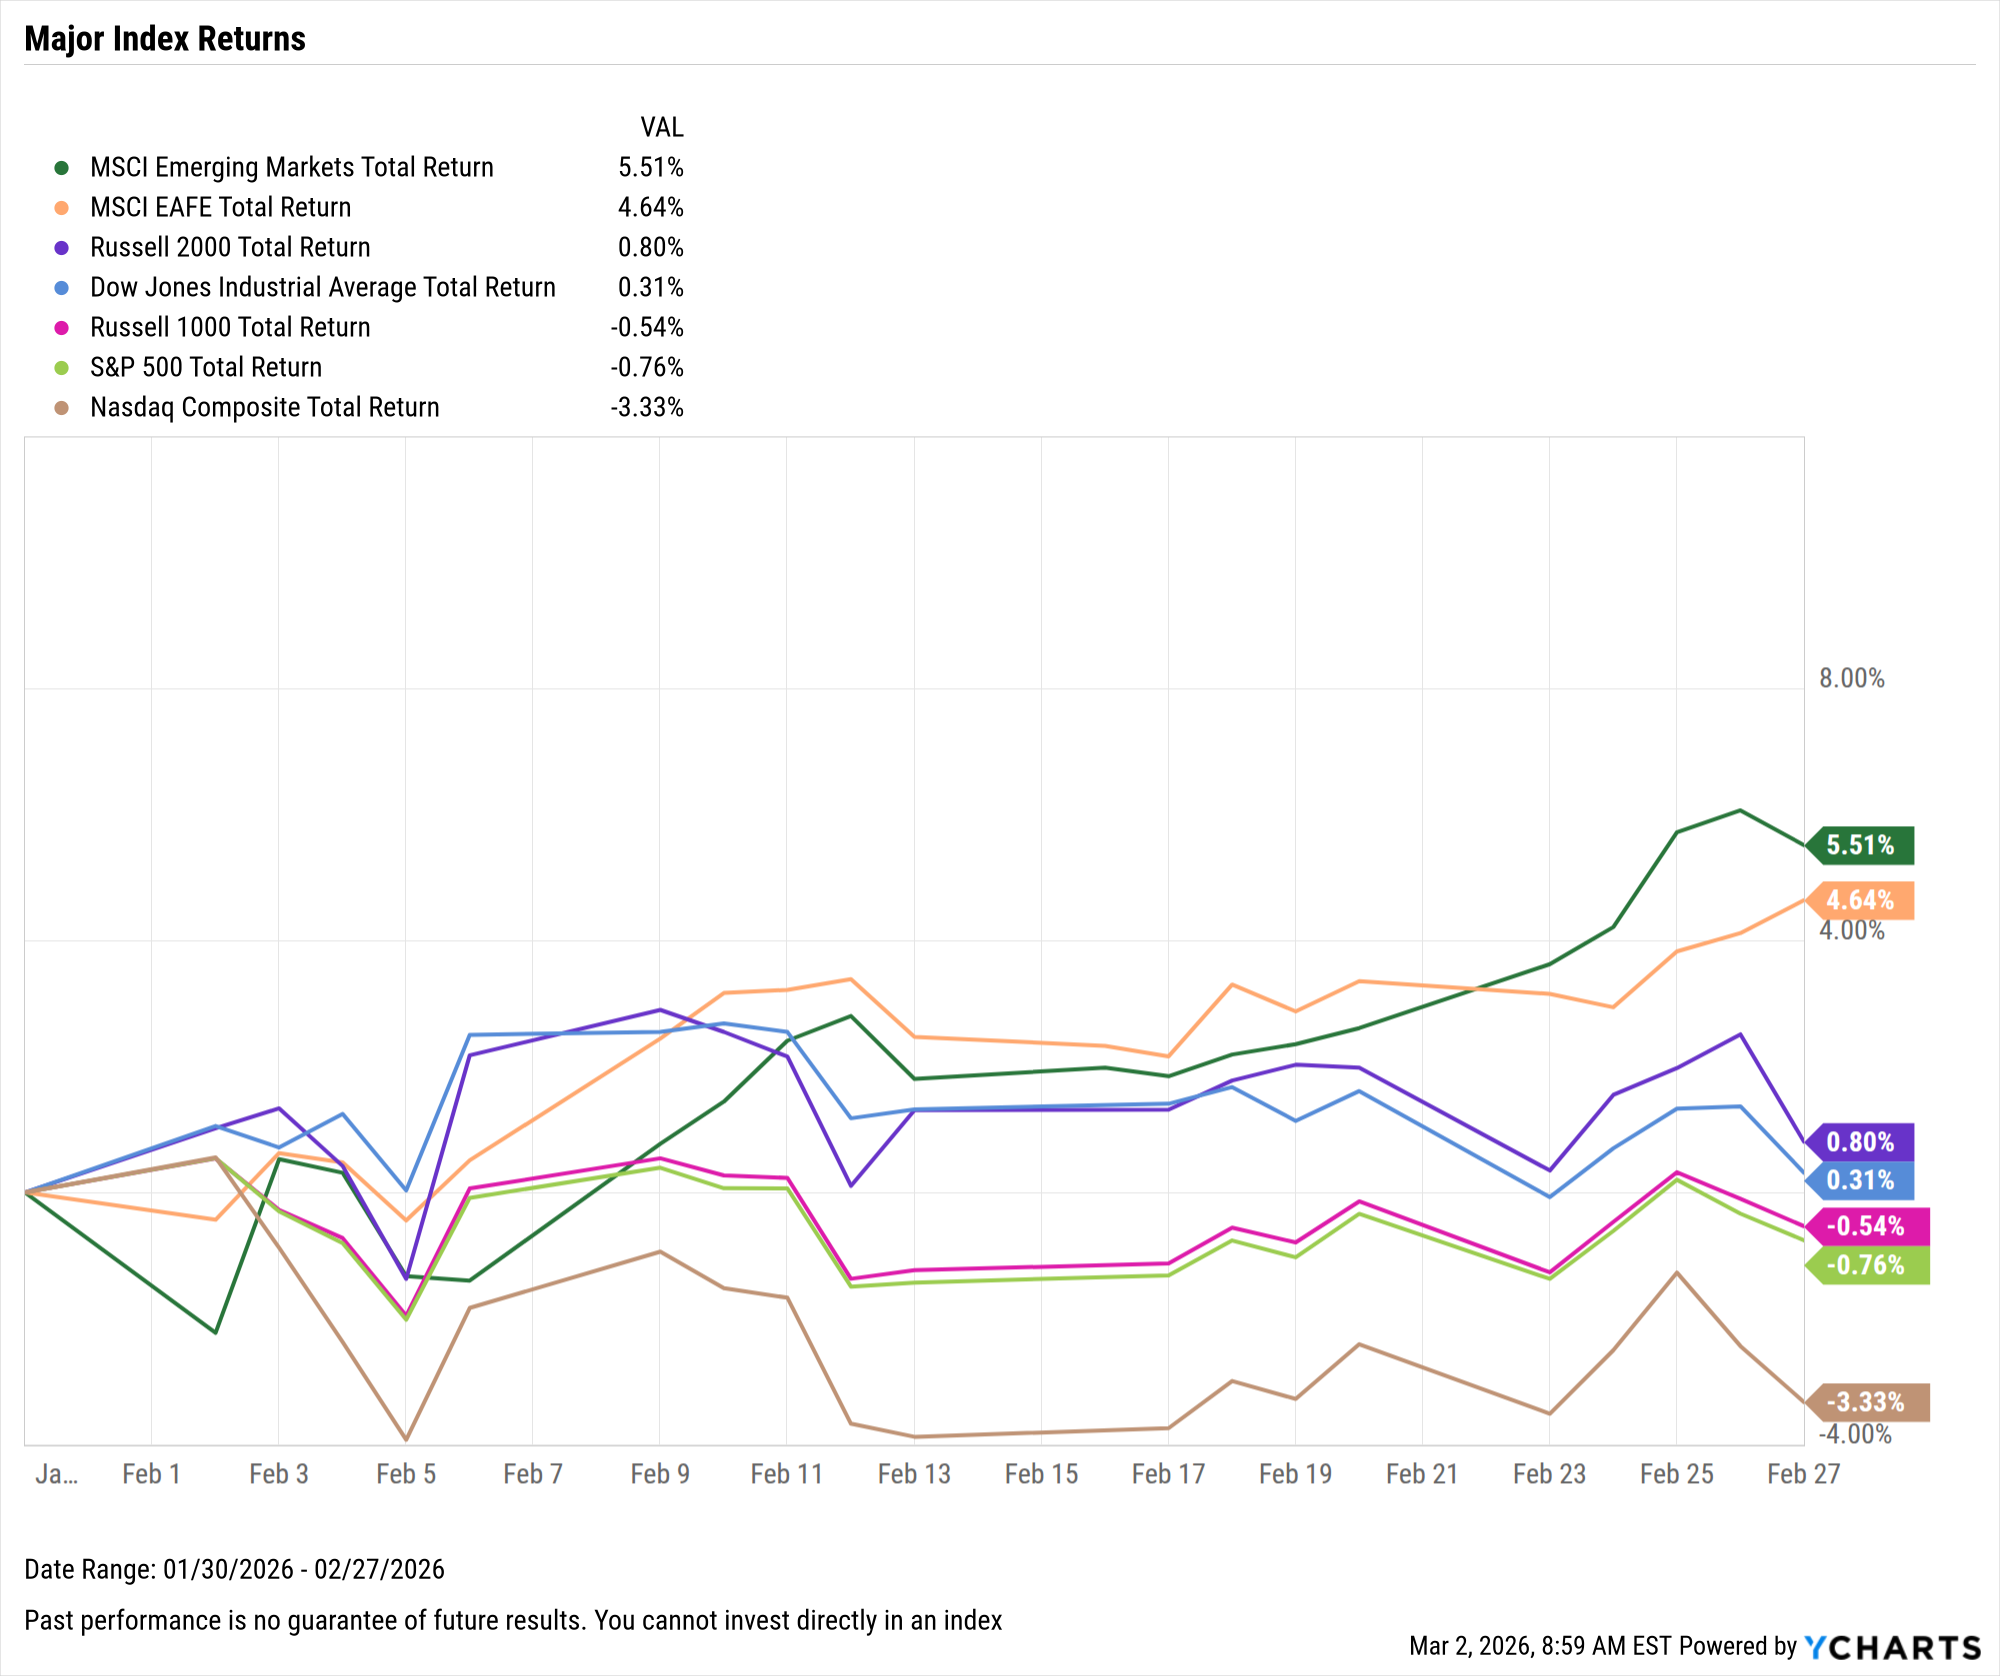Click the 0.31% blue end-value flag
The width and height of the screenshot is (2000, 1676).
(1862, 1181)
